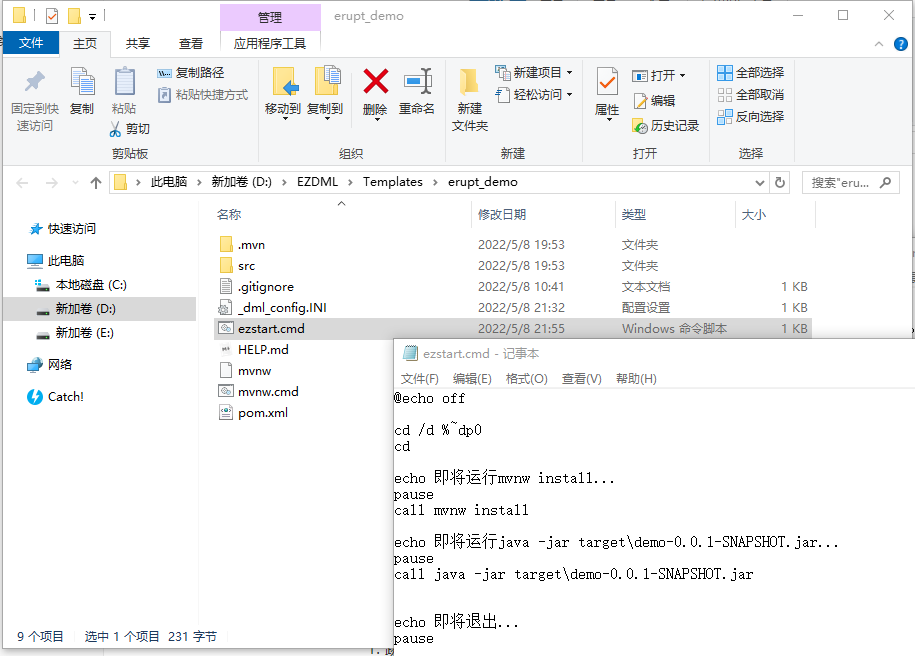
Task: Click the Properties (属性) checkmark icon
Action: click(607, 82)
